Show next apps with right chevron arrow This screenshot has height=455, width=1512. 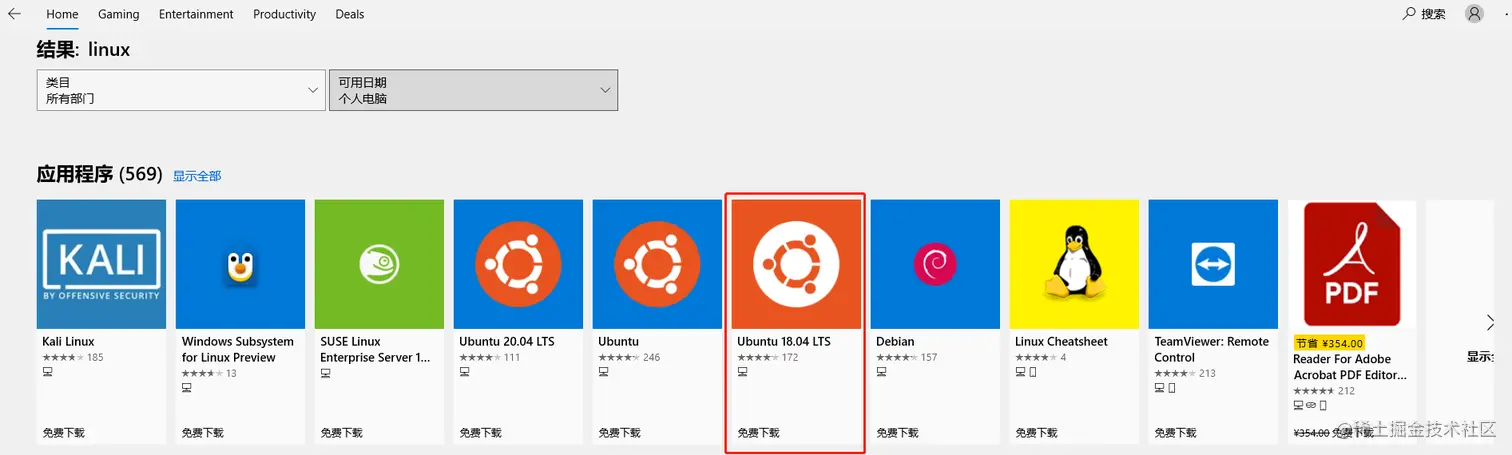[x=1491, y=322]
